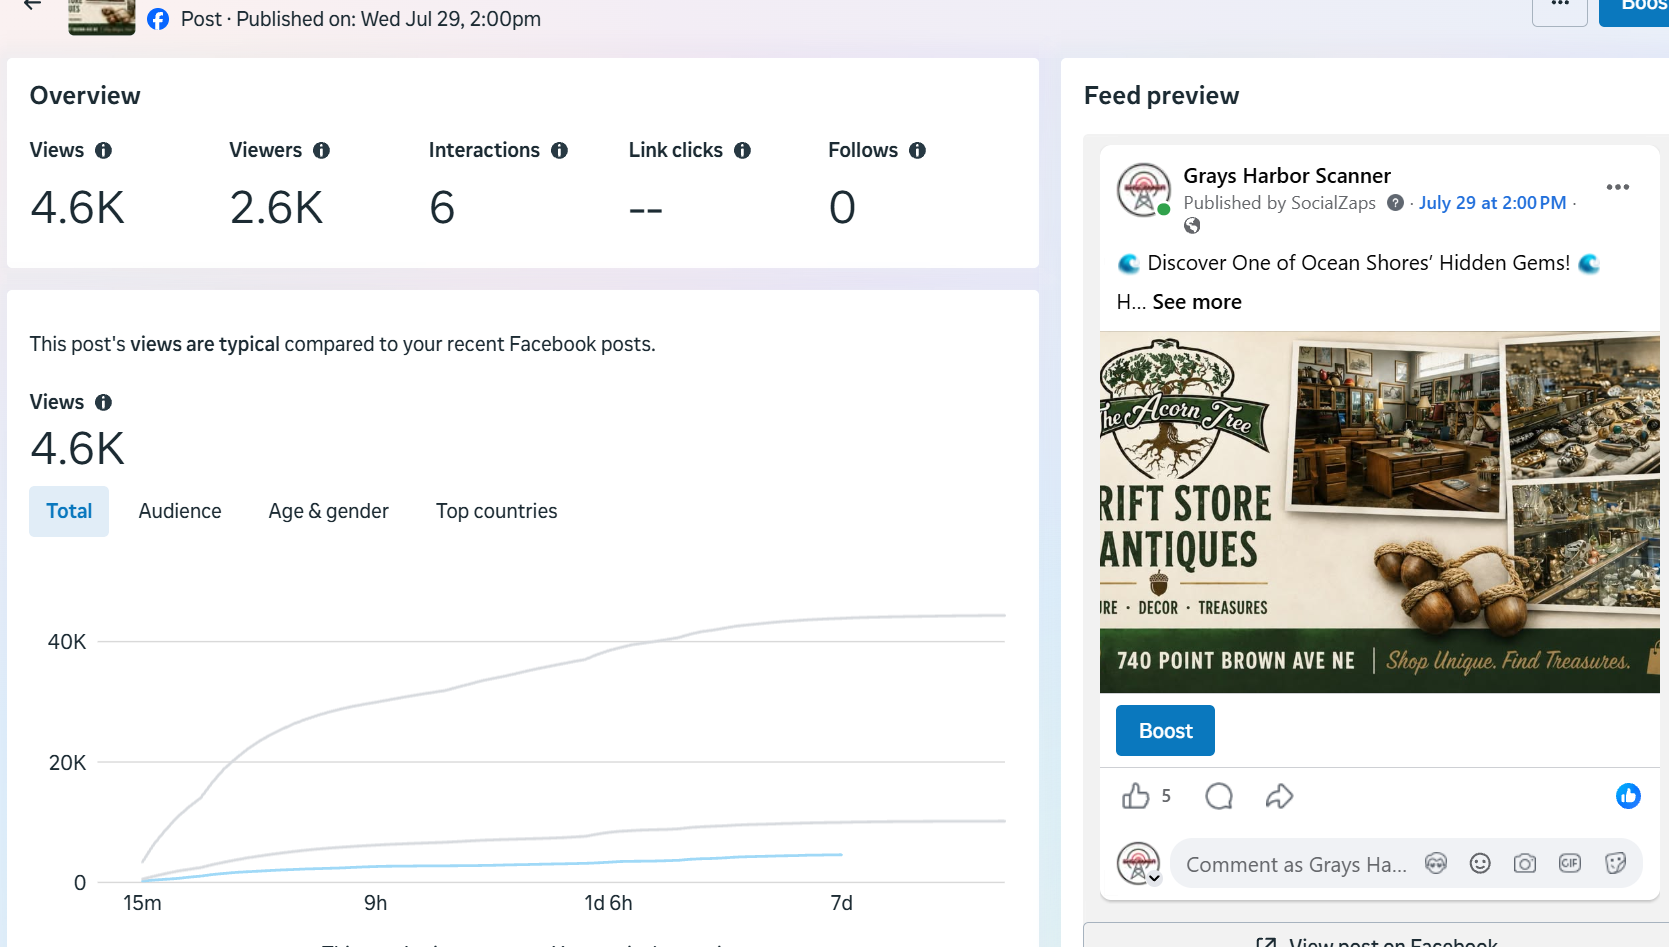Click info icon beside chart Views heading

point(103,402)
